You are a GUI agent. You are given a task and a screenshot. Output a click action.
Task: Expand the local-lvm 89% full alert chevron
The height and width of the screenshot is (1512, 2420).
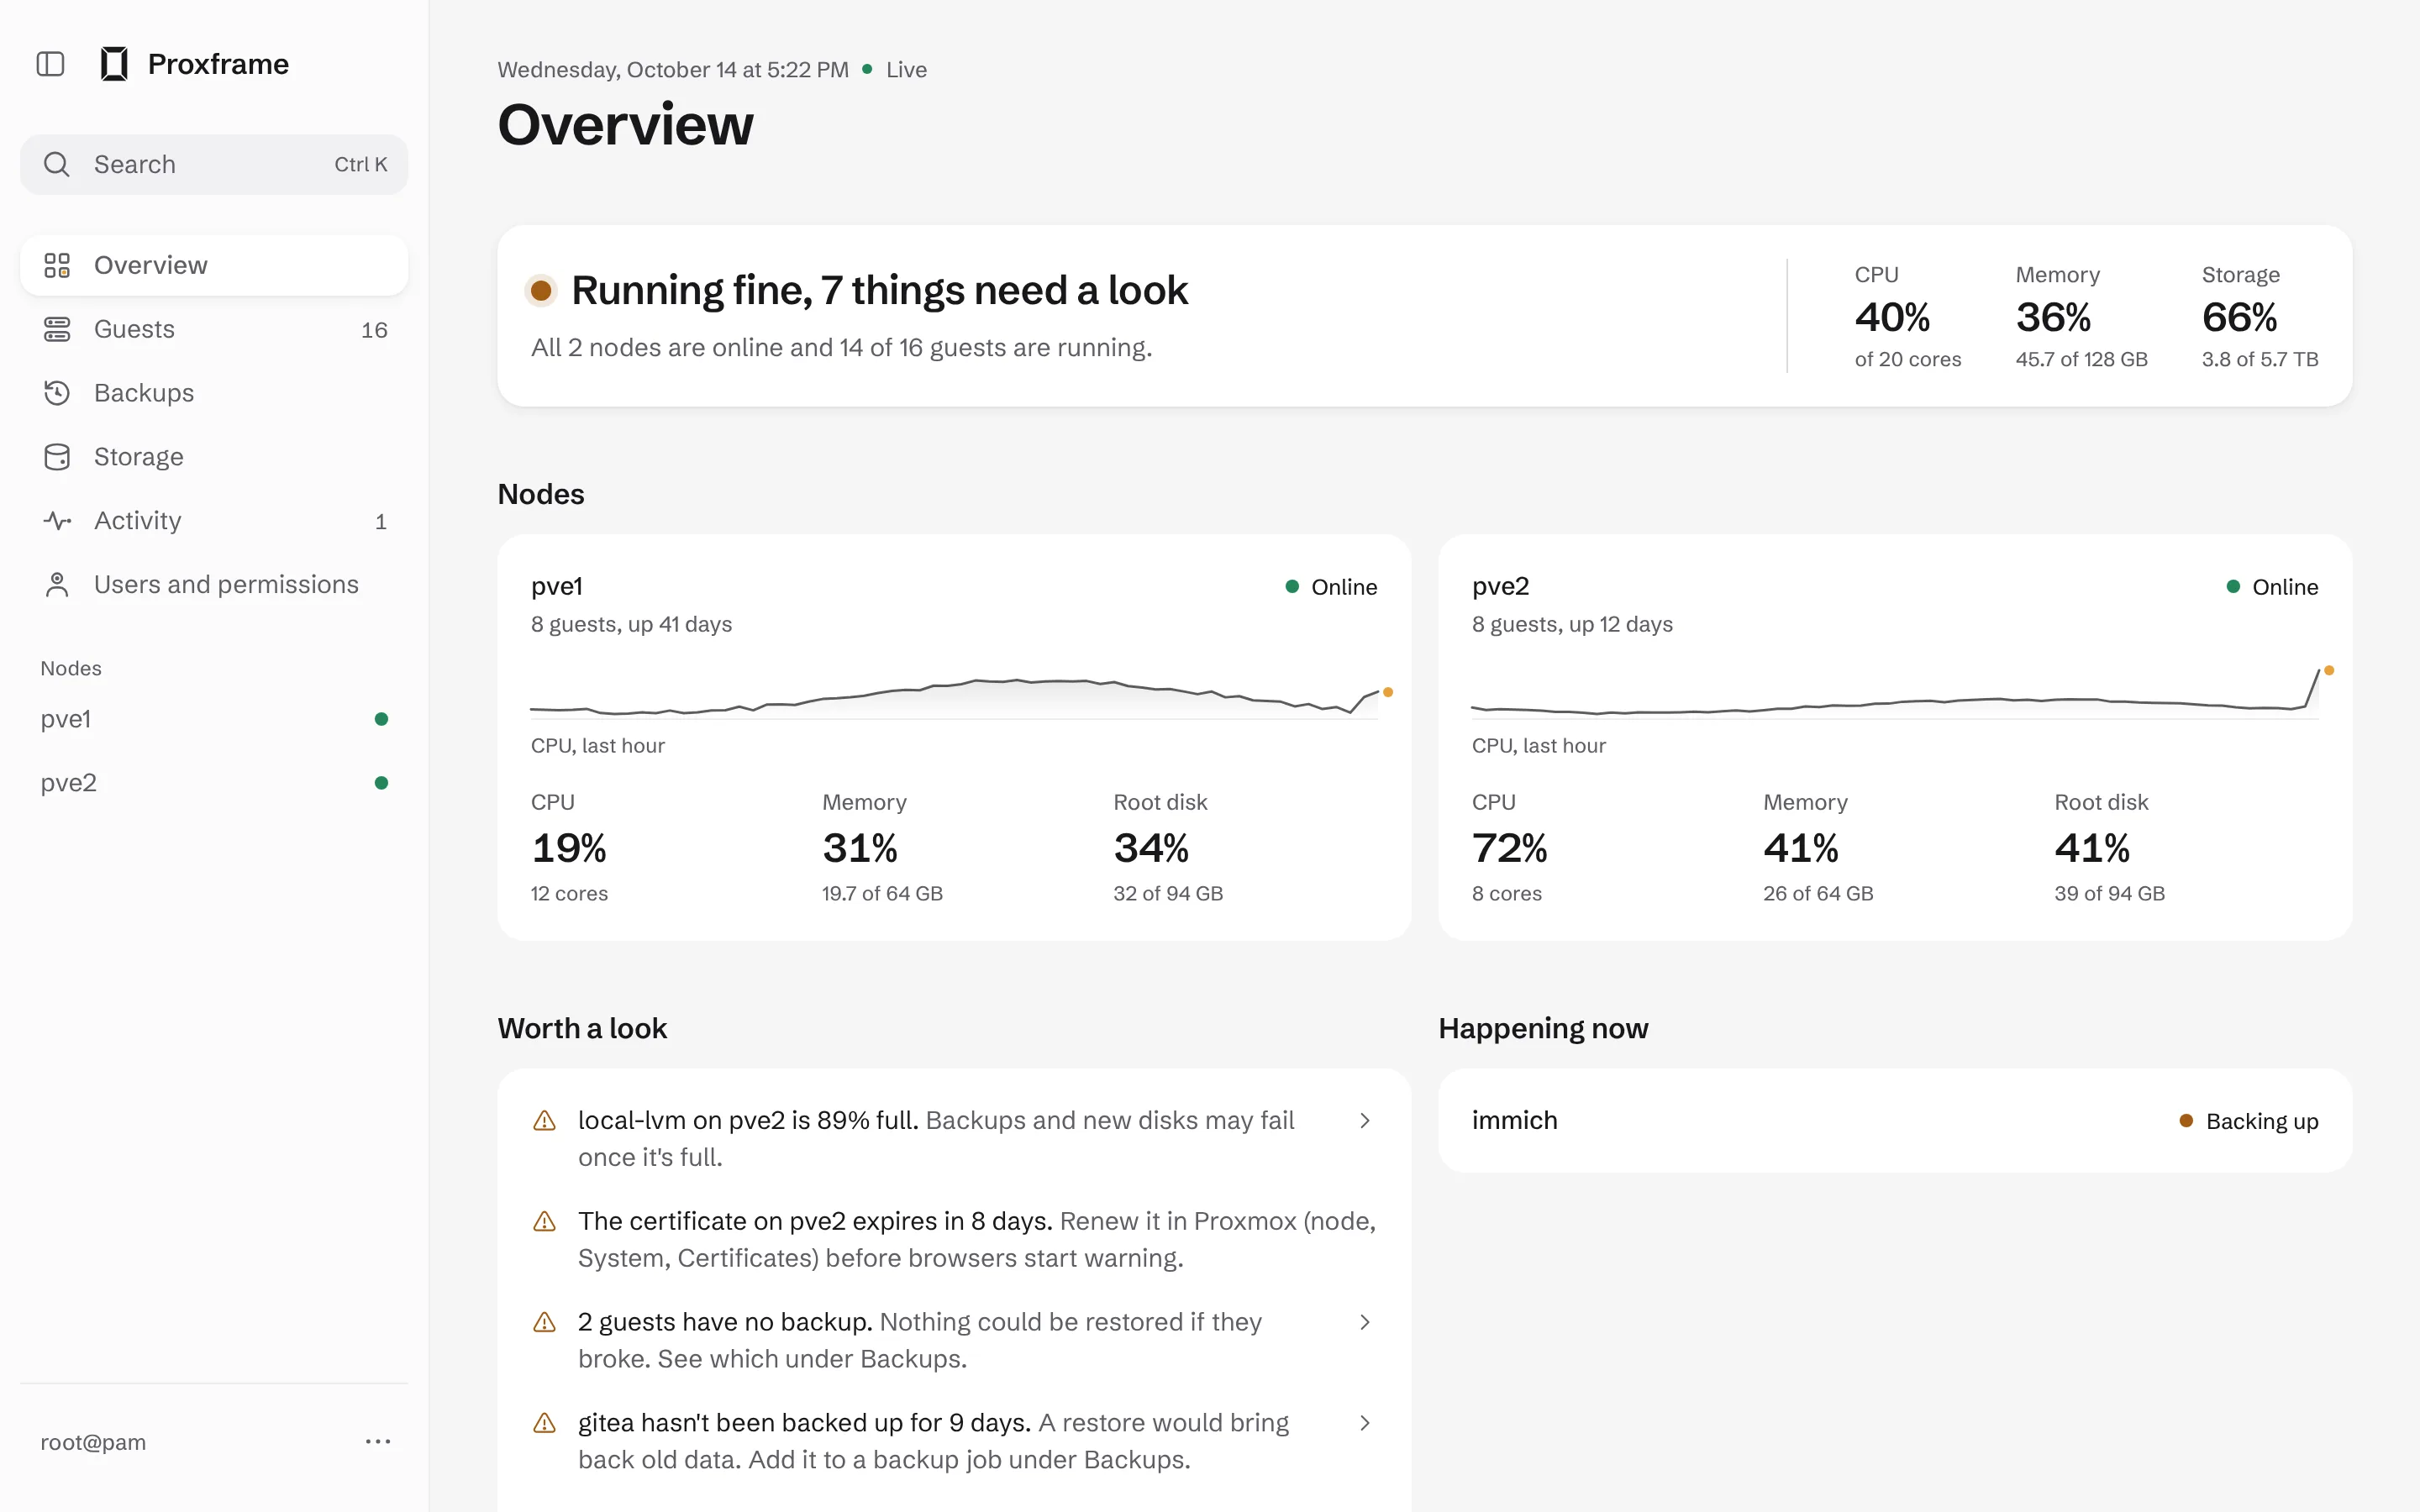coord(1365,1121)
